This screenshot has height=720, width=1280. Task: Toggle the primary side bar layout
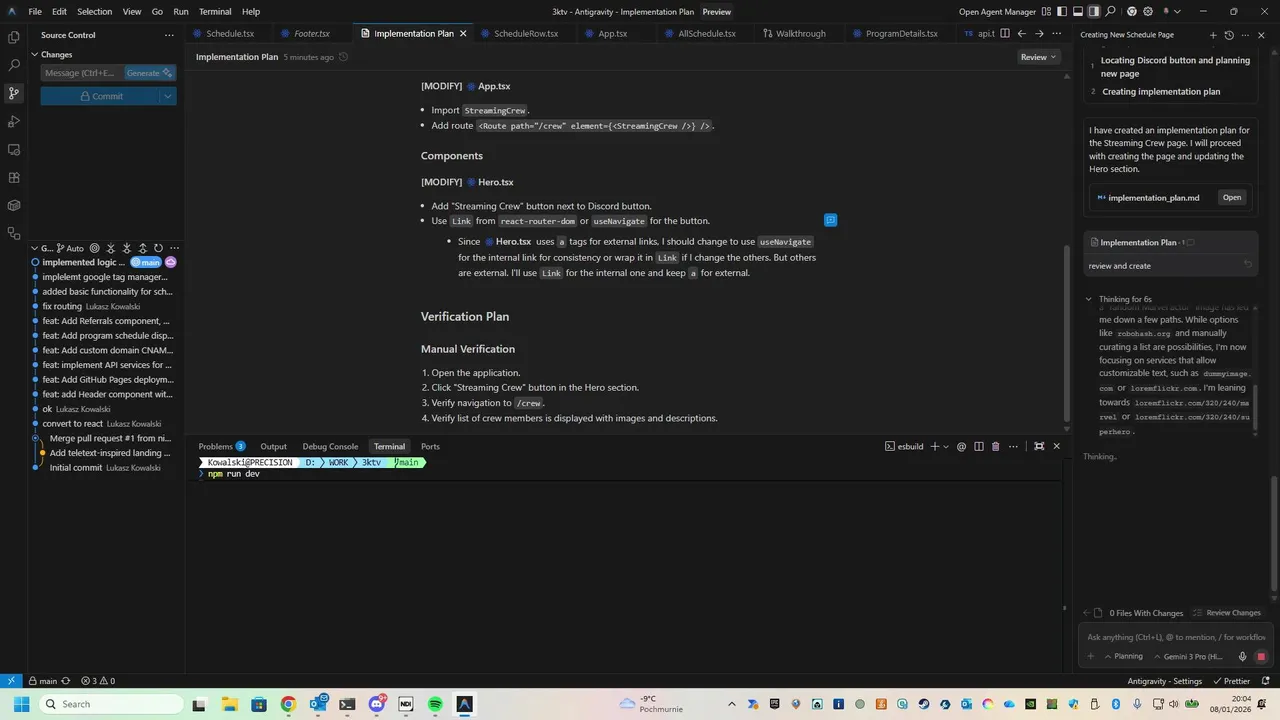(1061, 12)
